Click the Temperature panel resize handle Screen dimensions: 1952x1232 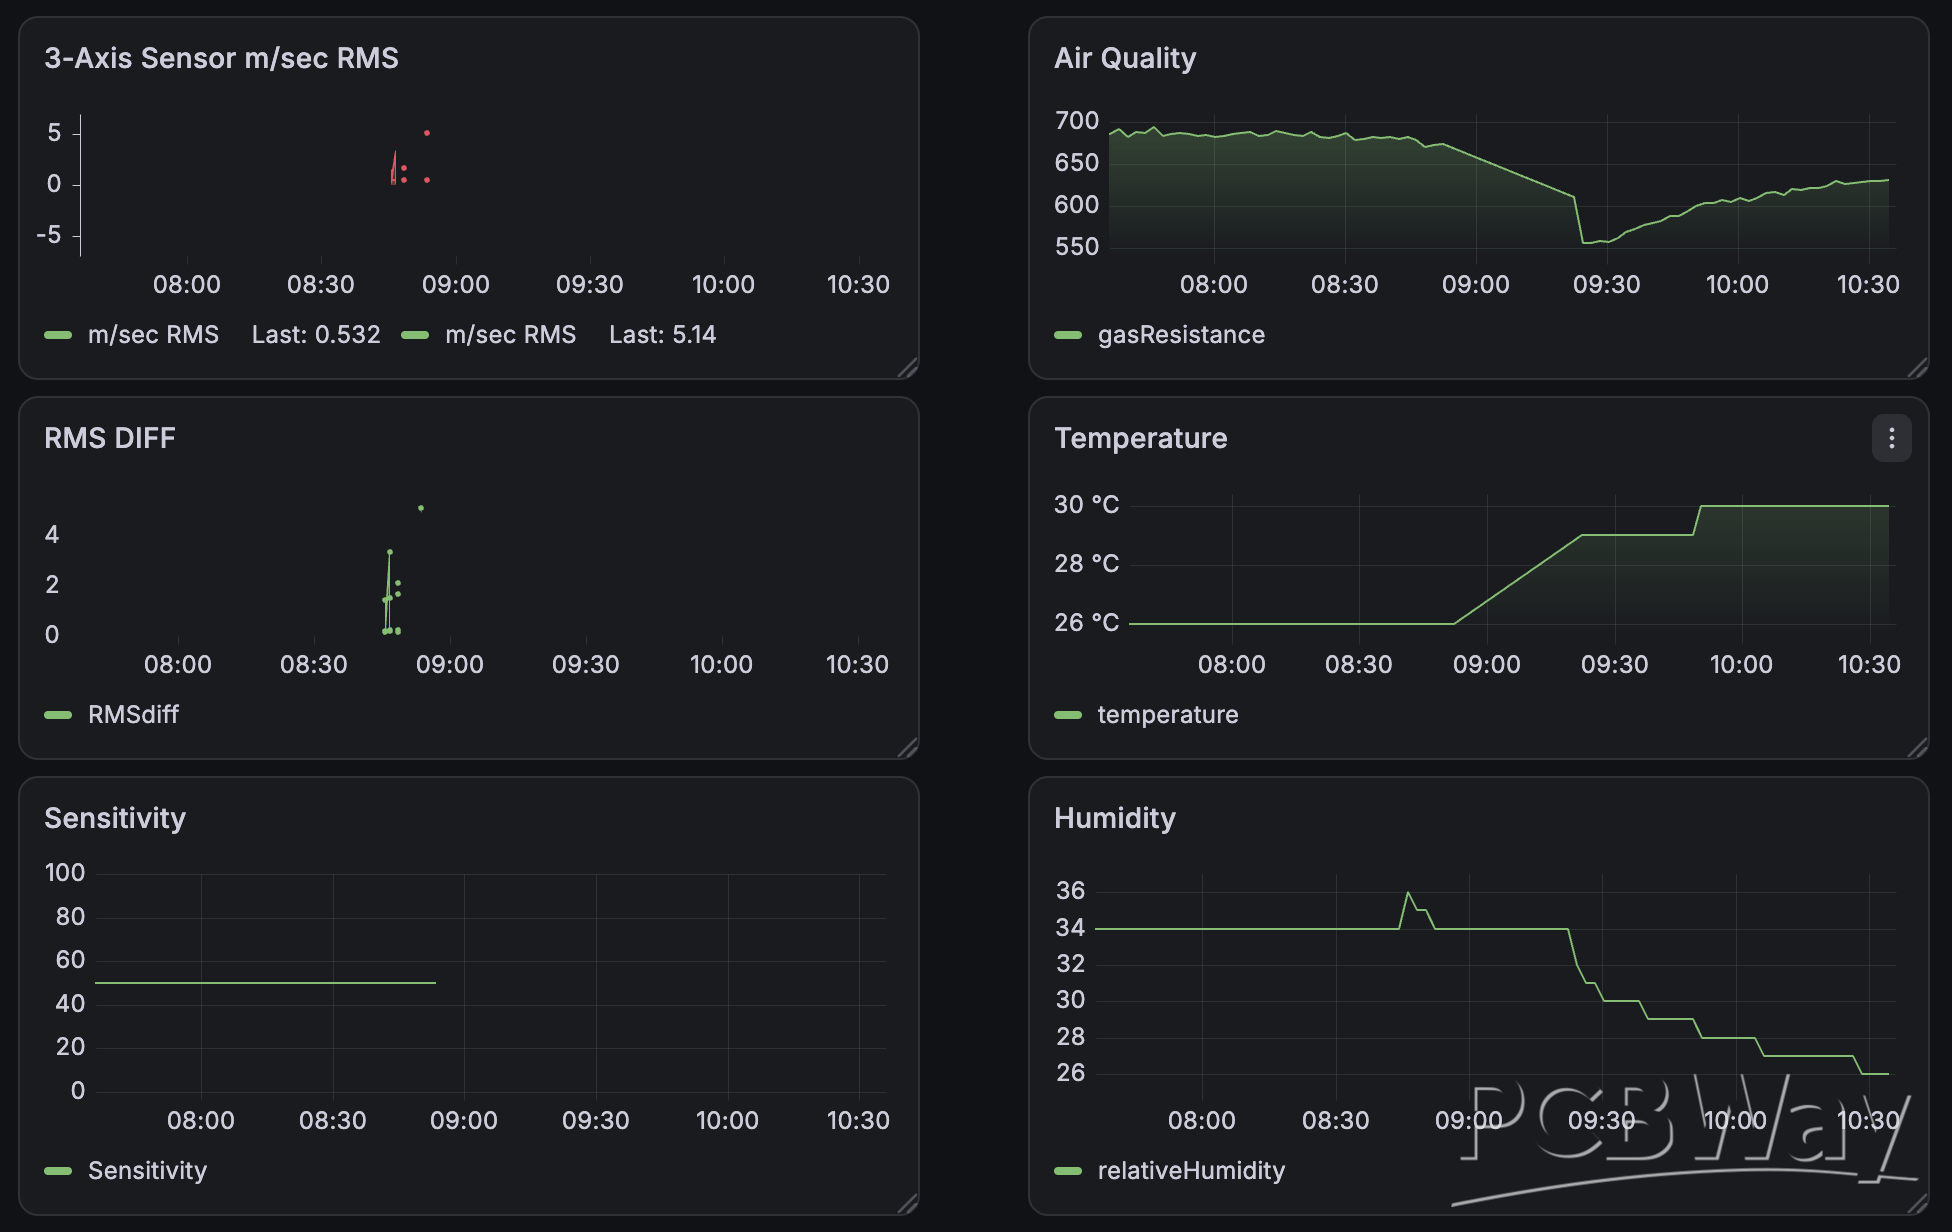coord(1917,747)
